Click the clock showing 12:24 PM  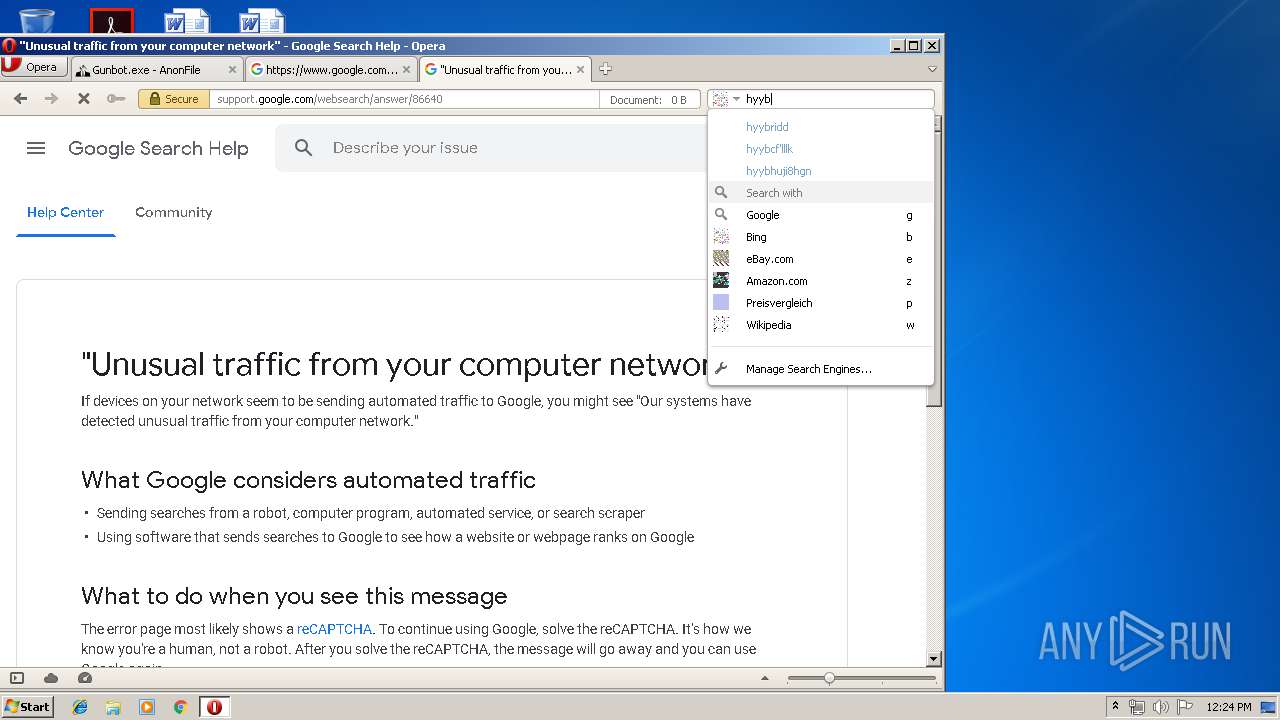[x=1229, y=707]
